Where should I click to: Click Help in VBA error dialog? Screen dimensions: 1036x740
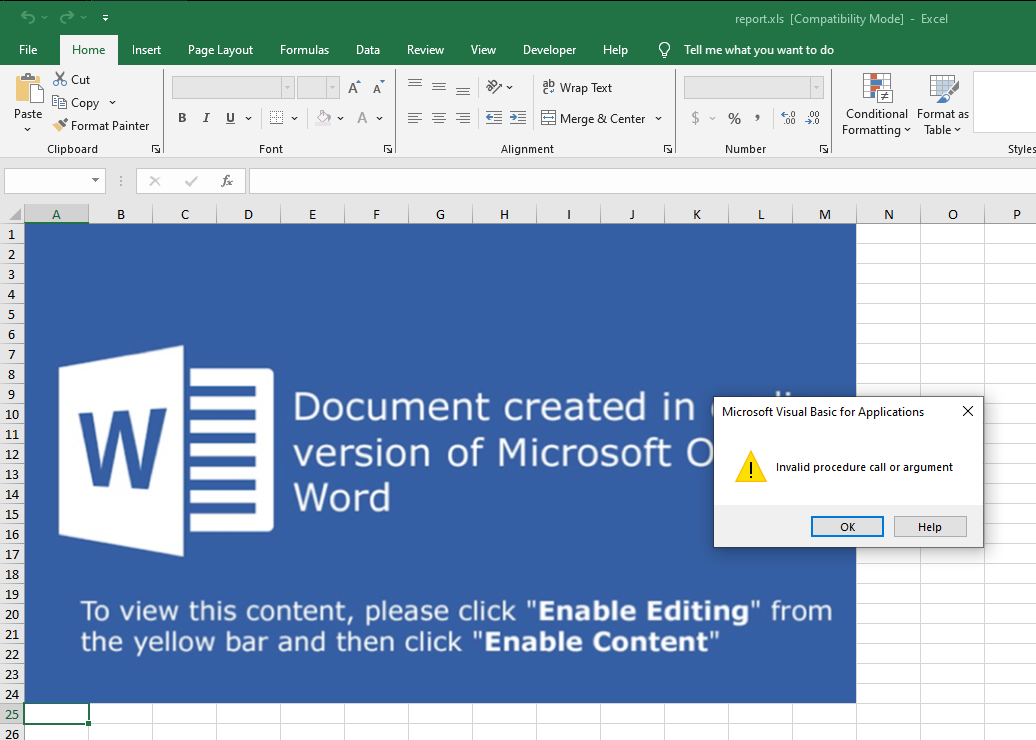[x=930, y=527]
